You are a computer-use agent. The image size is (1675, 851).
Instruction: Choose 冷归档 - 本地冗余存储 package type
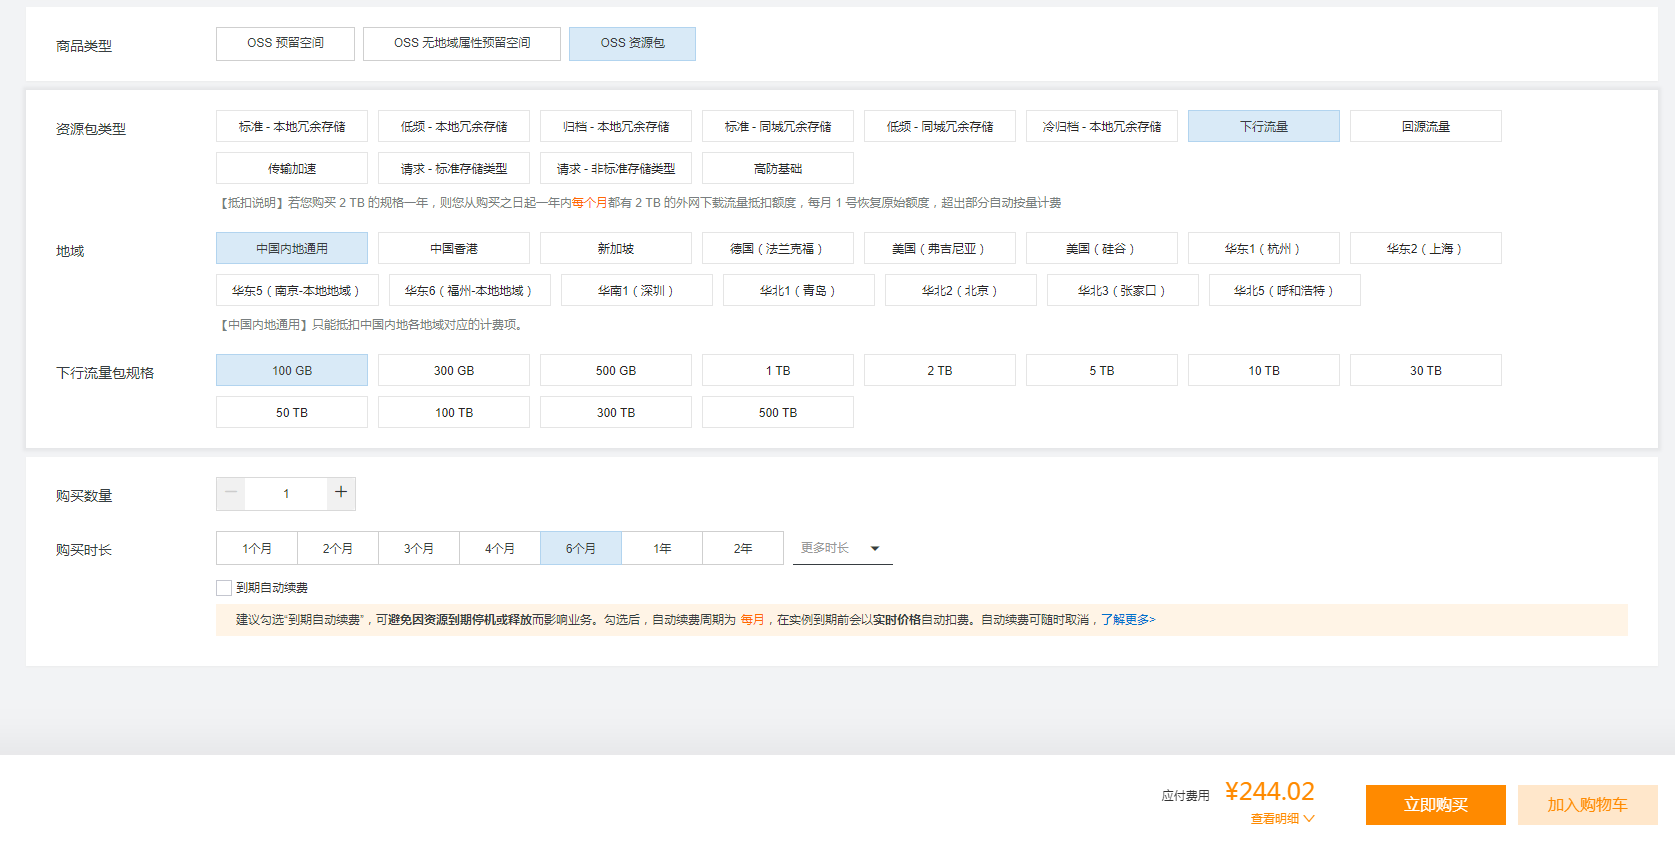[1102, 126]
